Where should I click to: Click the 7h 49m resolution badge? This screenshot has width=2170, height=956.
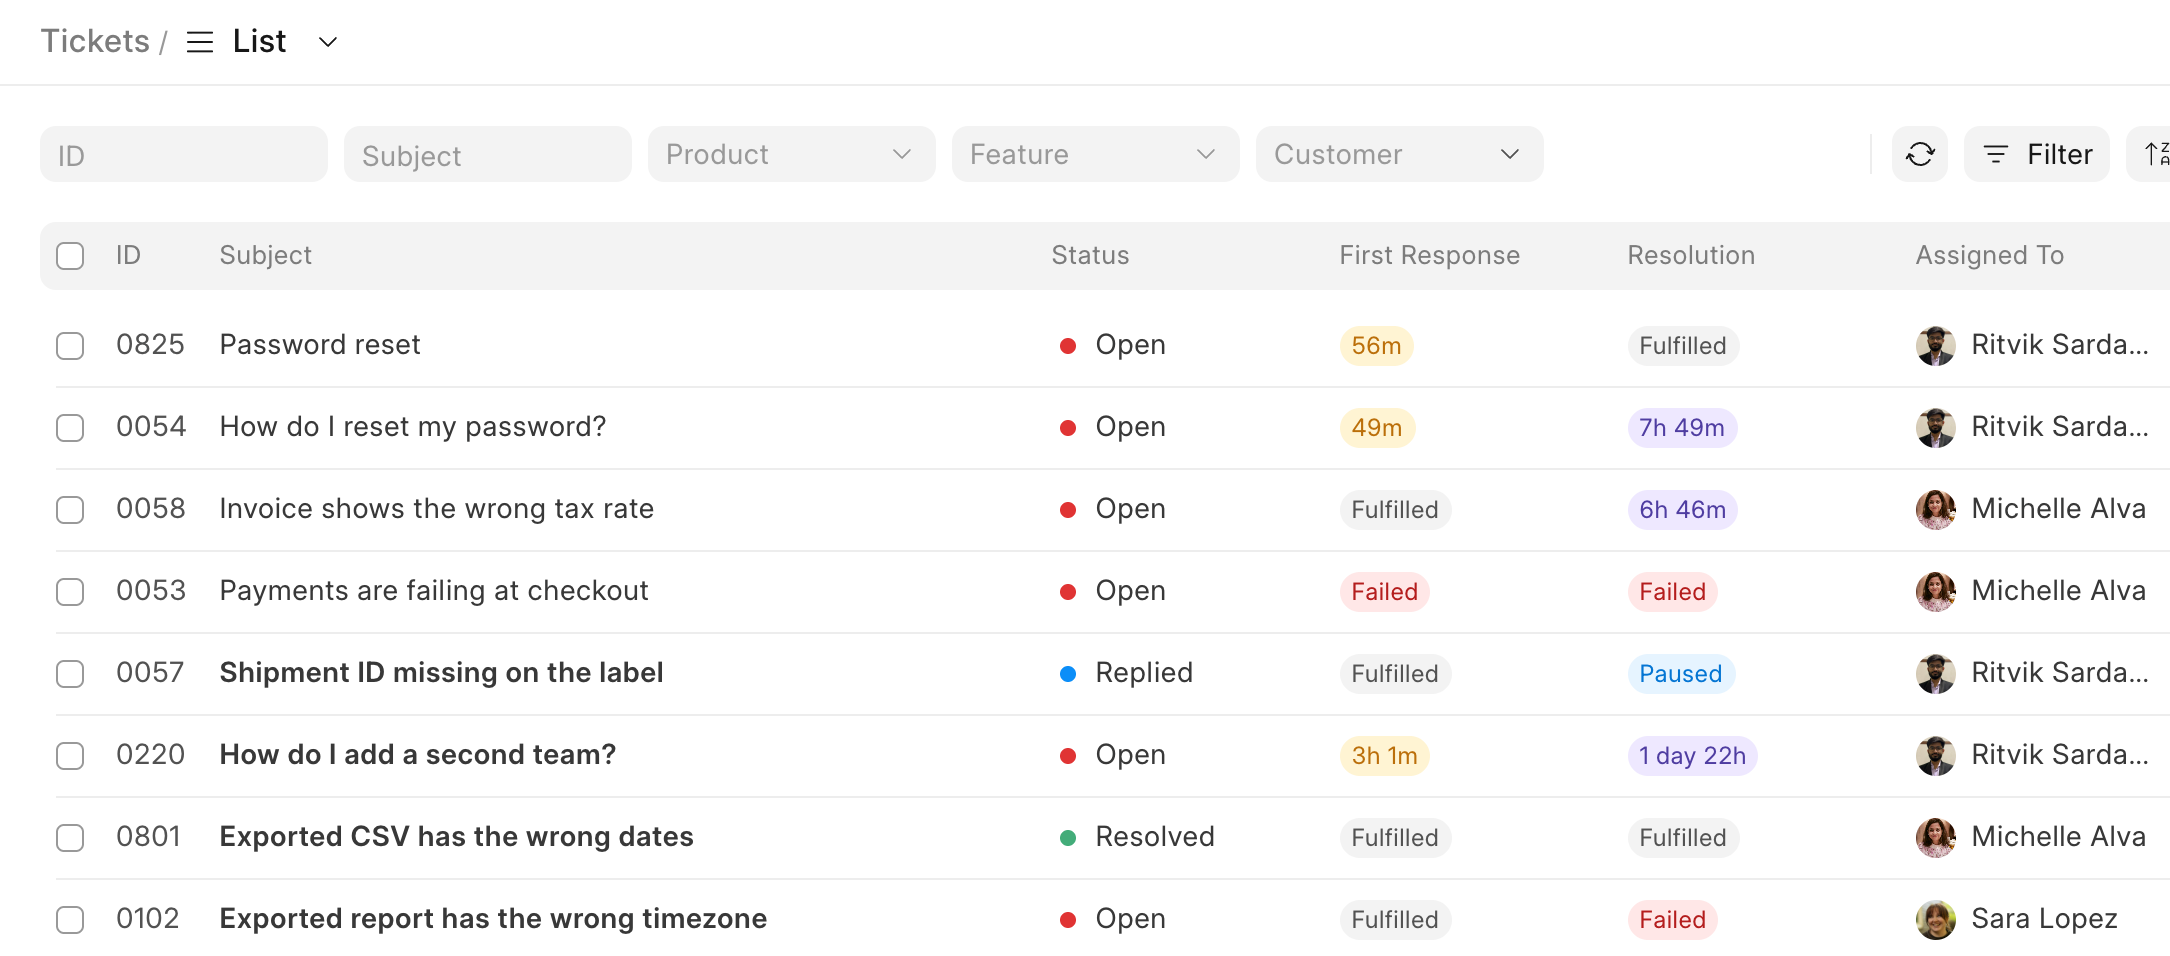click(x=1682, y=428)
